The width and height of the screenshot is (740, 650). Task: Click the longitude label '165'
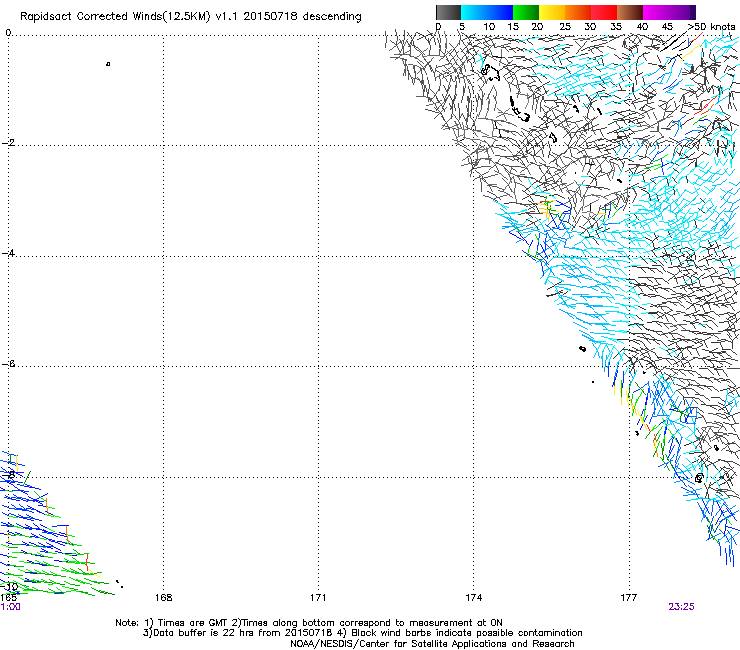[x=8, y=598]
